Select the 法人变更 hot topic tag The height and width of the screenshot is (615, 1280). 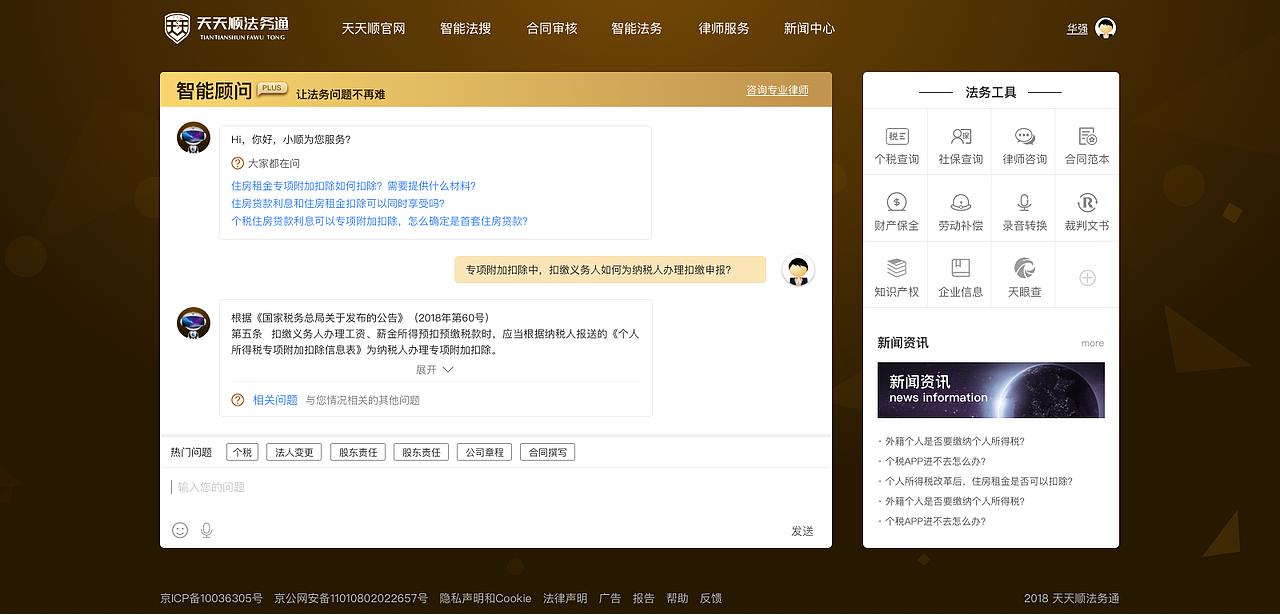[294, 452]
